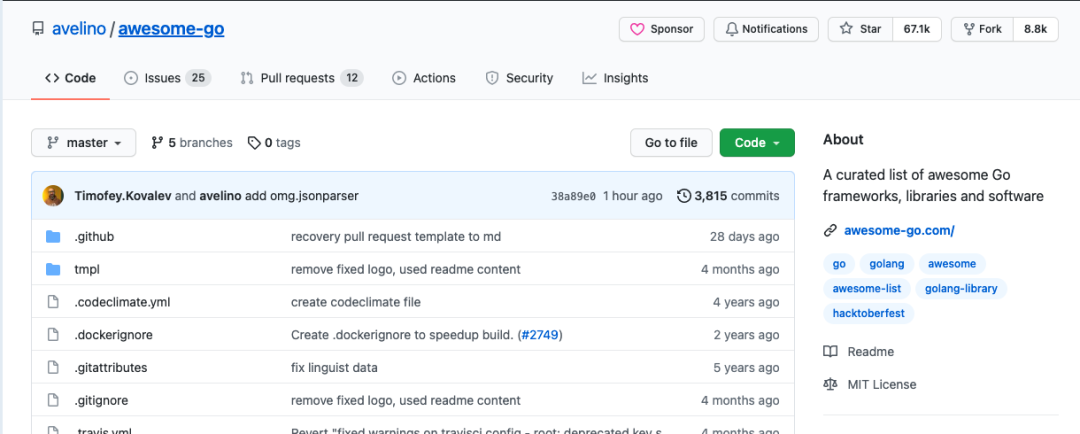1080x434 pixels.
Task: Open the Insights tab
Action: [x=615, y=78]
